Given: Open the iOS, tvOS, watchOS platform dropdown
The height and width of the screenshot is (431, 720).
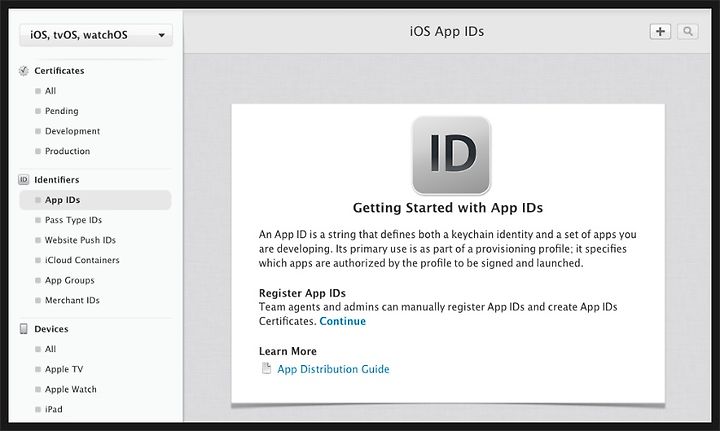Looking at the screenshot, I should pos(96,35).
